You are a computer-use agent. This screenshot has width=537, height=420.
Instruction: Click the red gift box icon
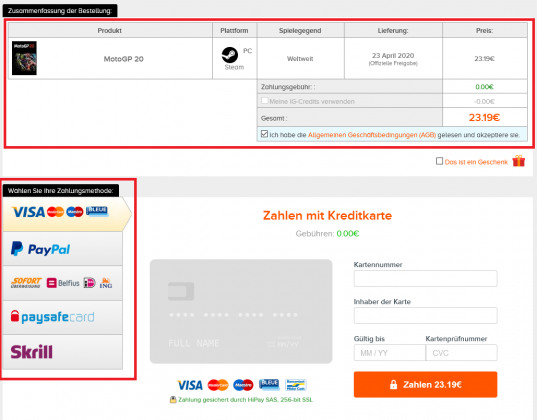click(x=519, y=161)
